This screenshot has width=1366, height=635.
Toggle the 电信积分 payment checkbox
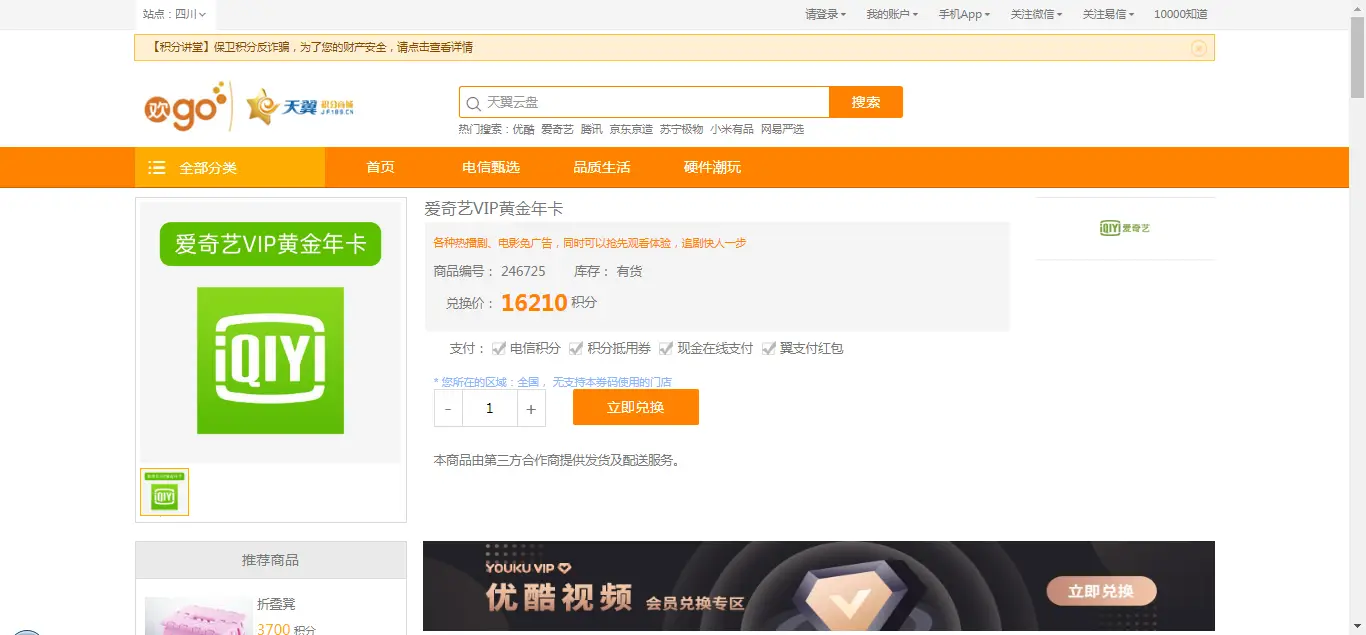(x=499, y=349)
